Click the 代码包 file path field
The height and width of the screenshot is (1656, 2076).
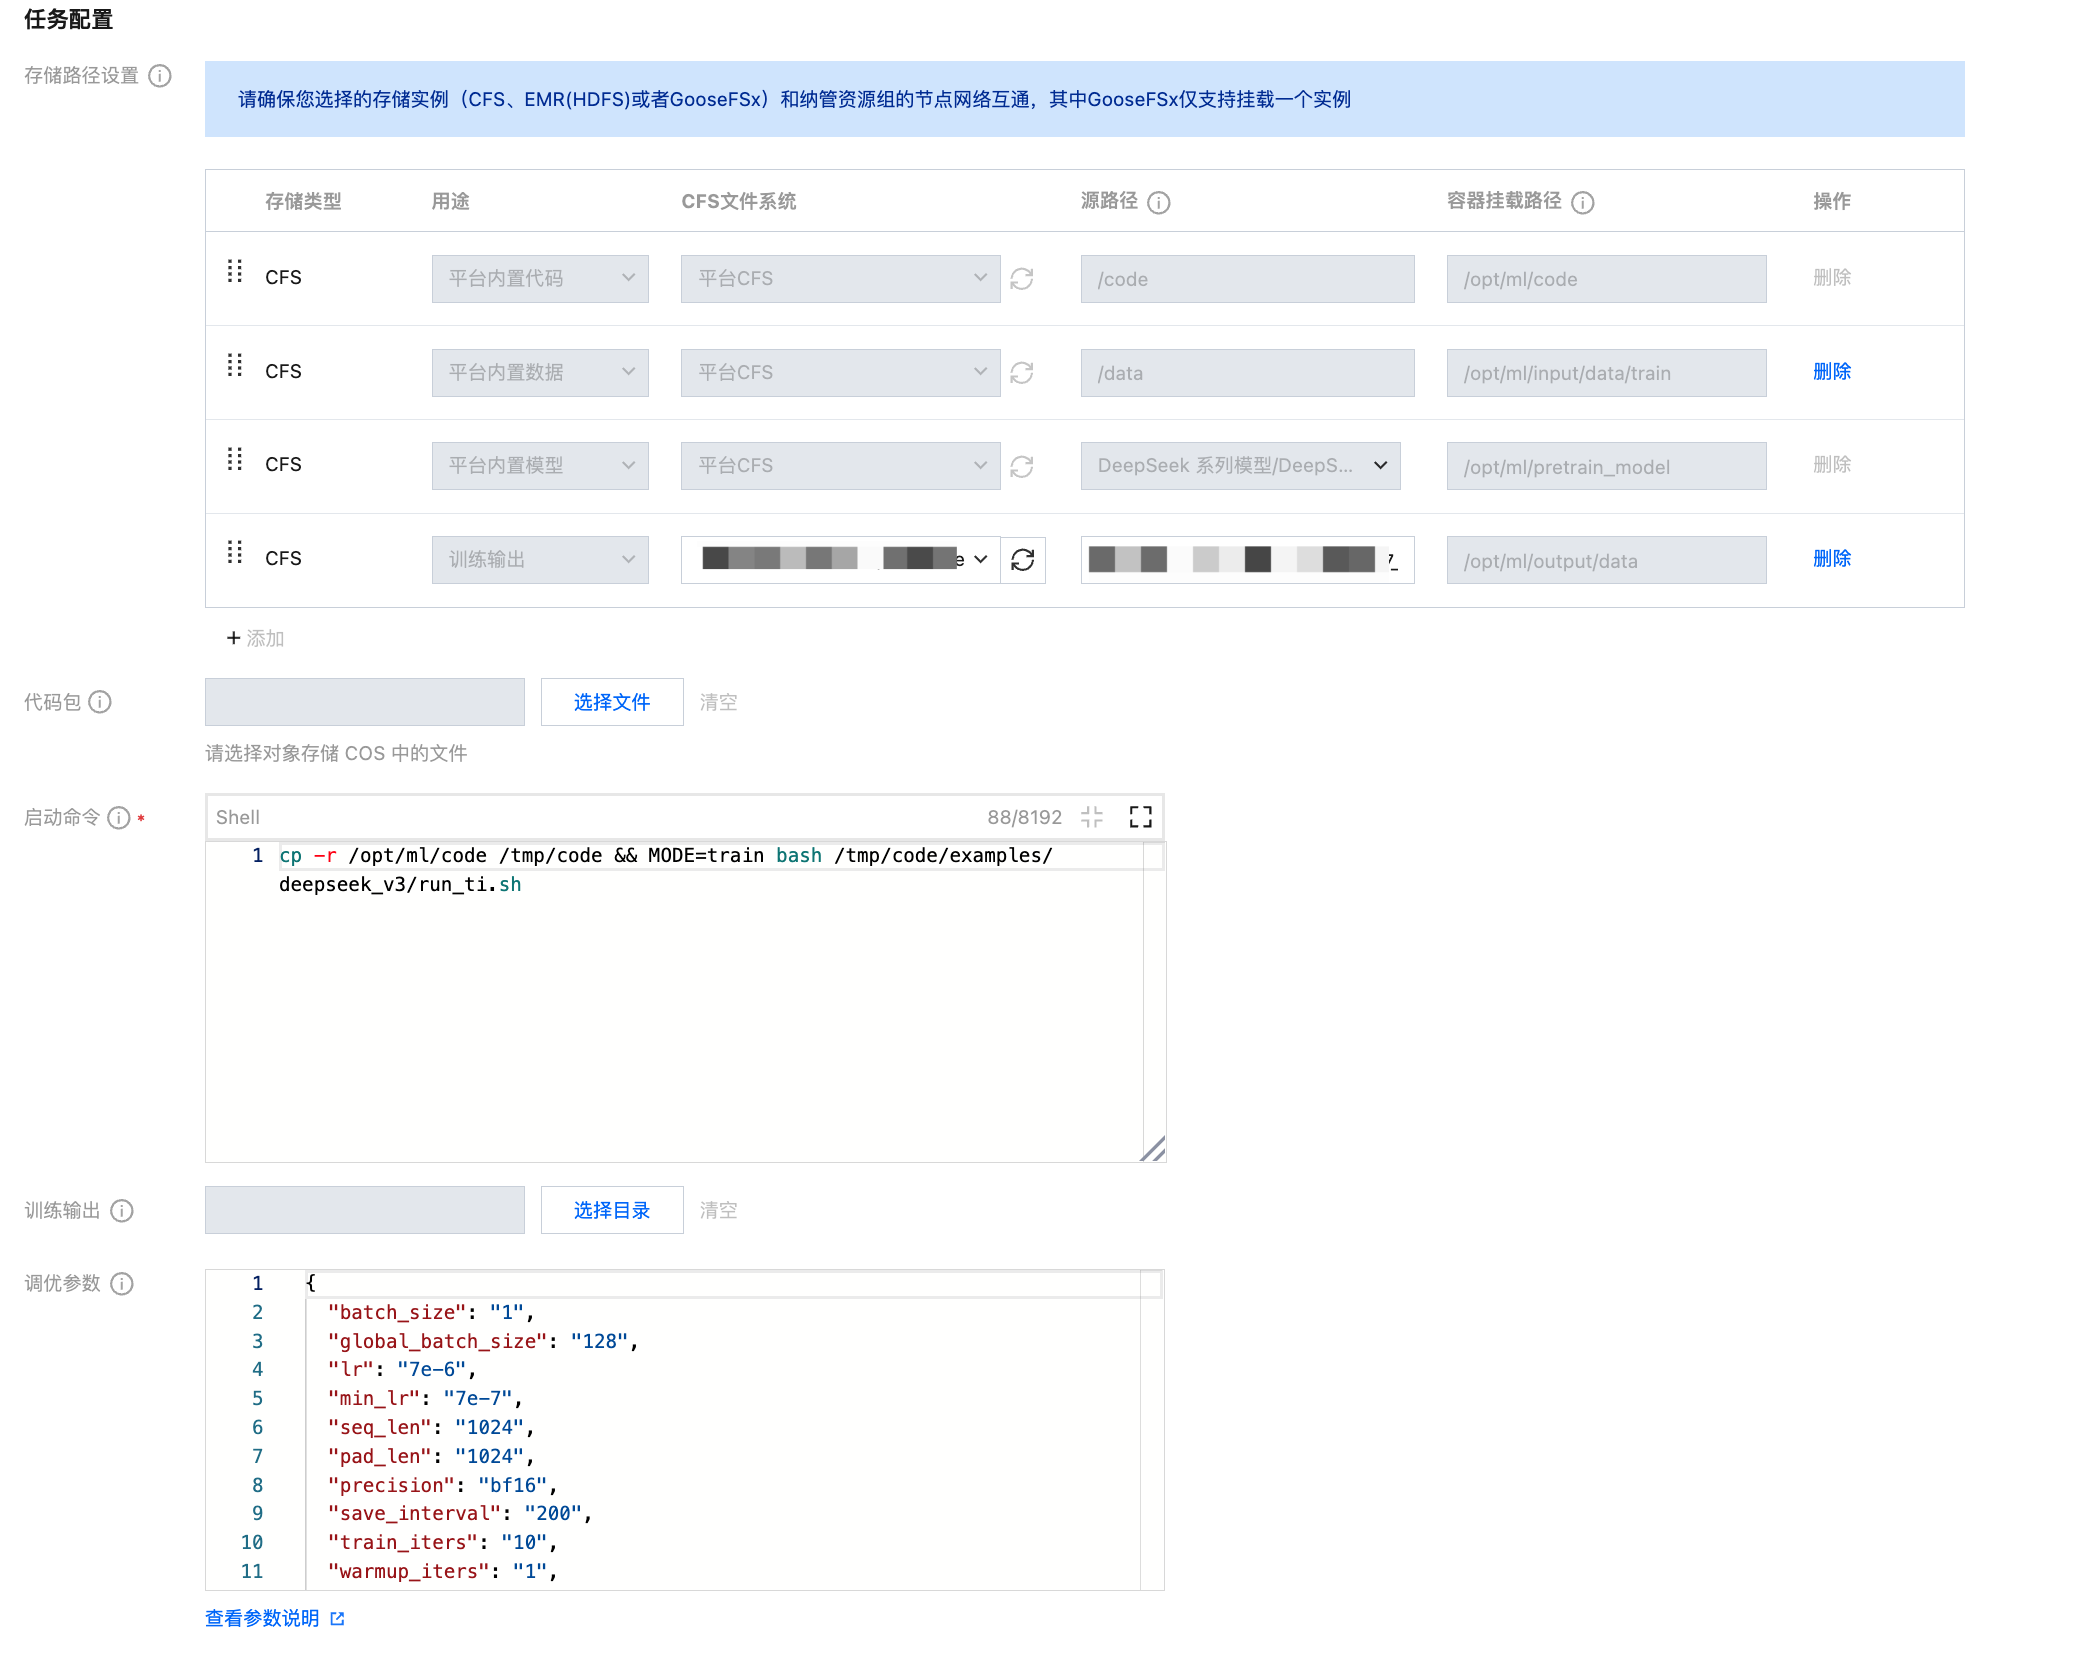pyautogui.click(x=365, y=702)
